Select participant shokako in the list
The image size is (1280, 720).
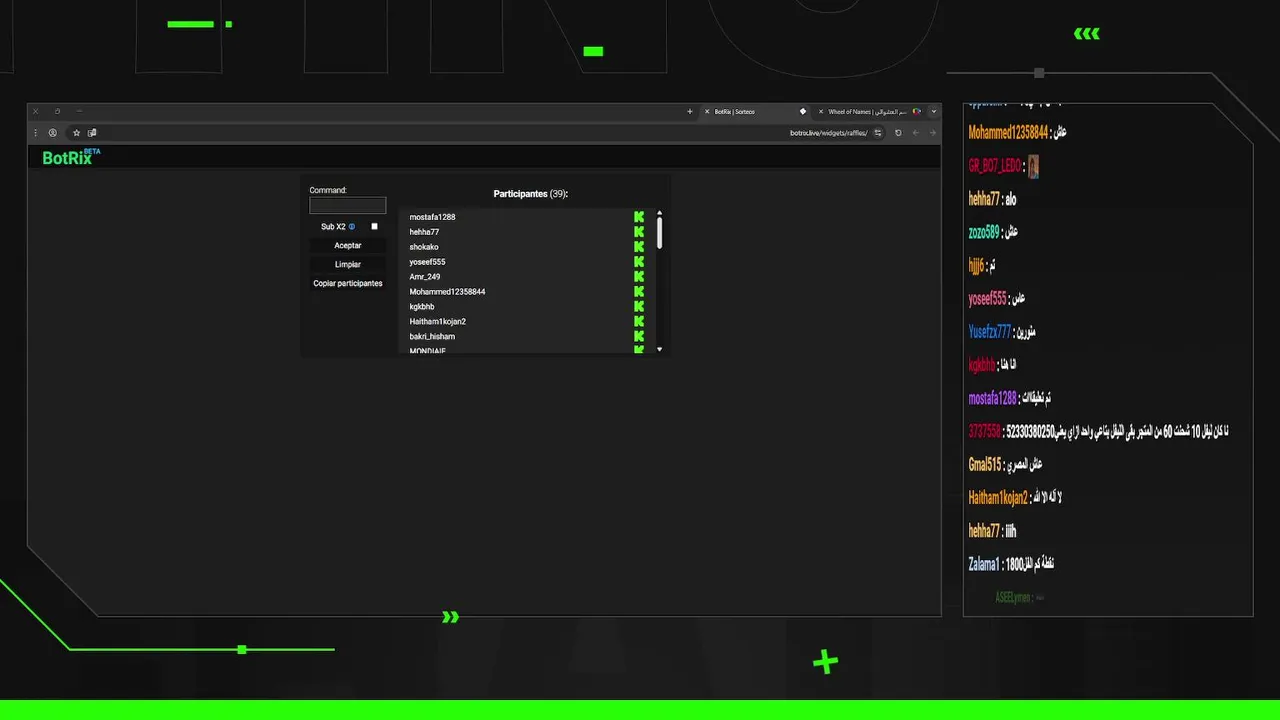coord(424,247)
